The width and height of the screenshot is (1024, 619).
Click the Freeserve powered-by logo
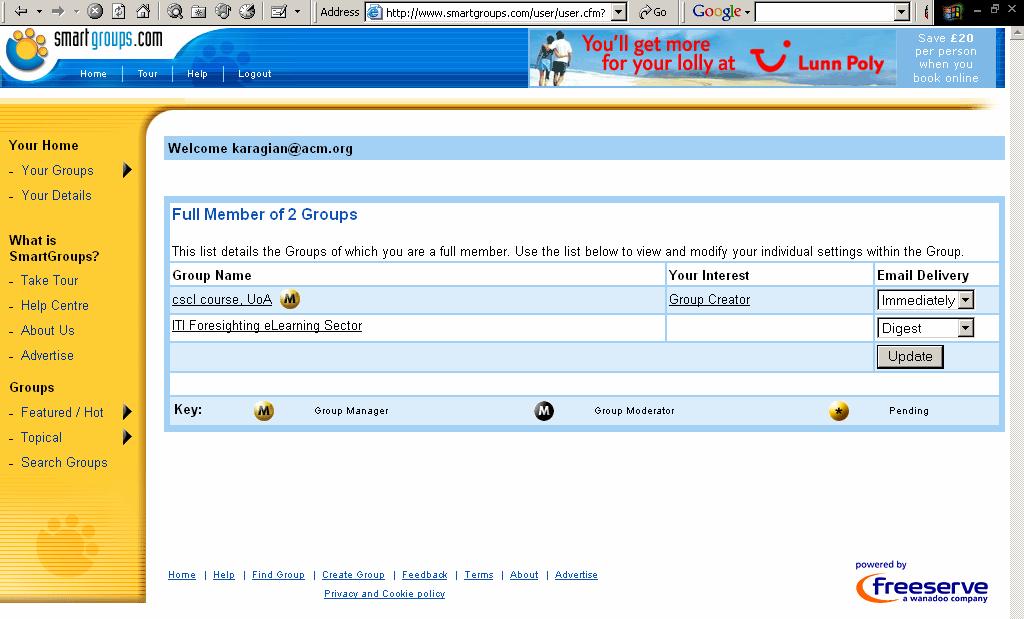[921, 582]
